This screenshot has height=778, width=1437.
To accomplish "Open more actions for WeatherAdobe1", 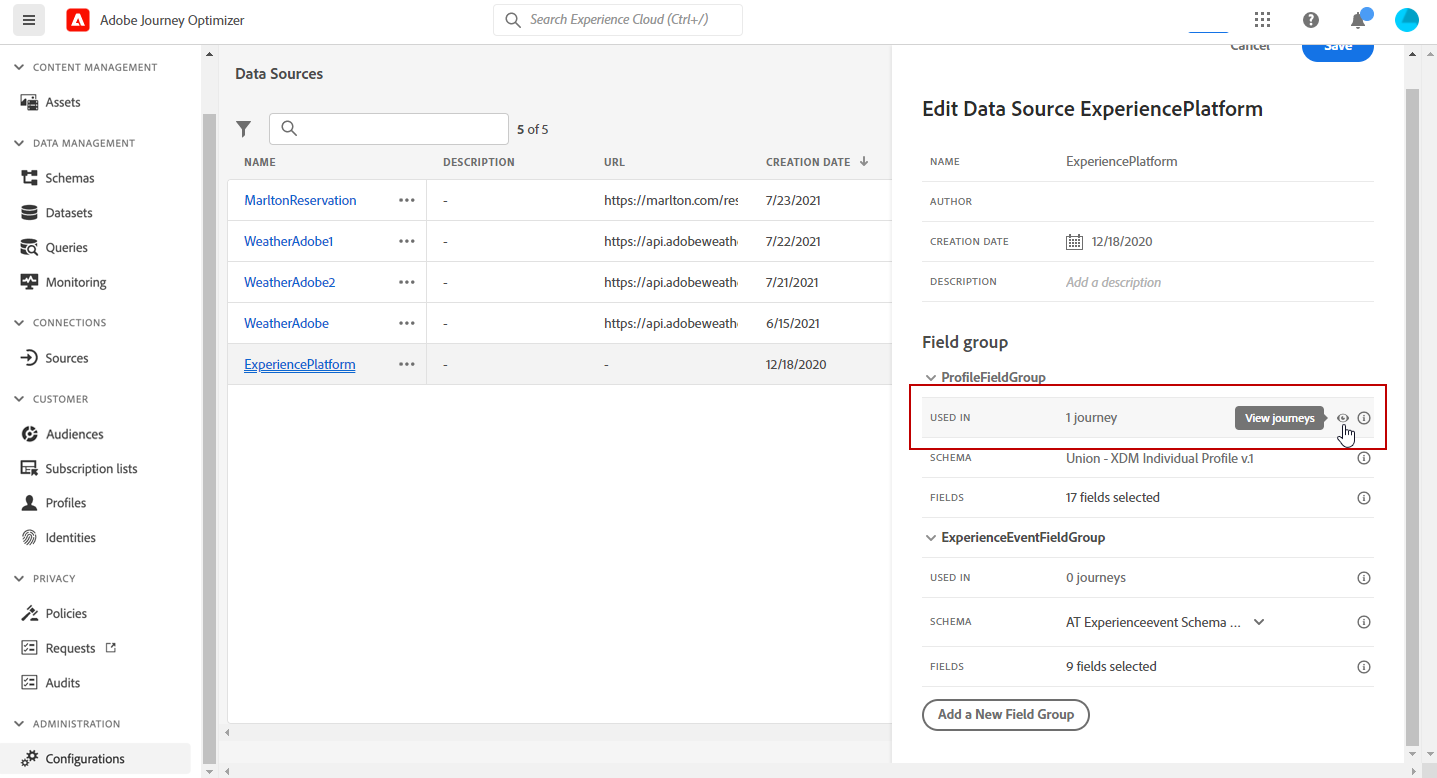I will (x=407, y=241).
